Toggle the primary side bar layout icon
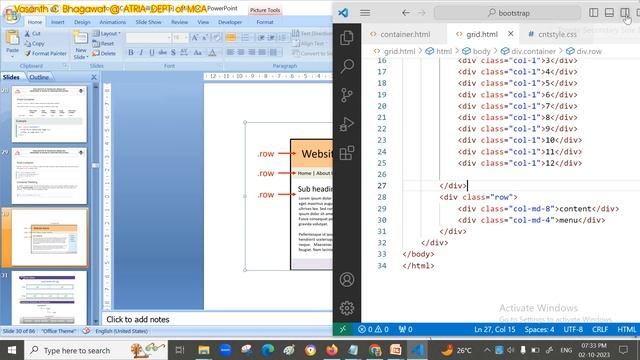Viewport: 640px width, 360px height. pyautogui.click(x=593, y=13)
